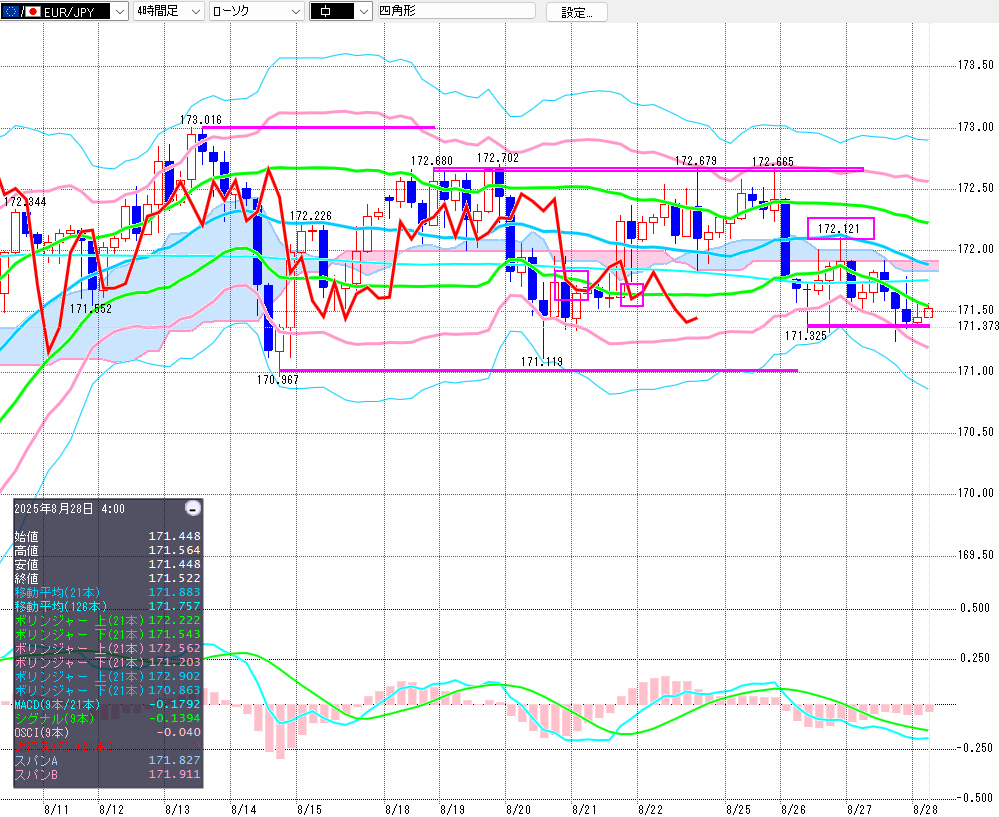Click the 169.50 price axis label
This screenshot has width=999, height=817.
click(x=975, y=555)
